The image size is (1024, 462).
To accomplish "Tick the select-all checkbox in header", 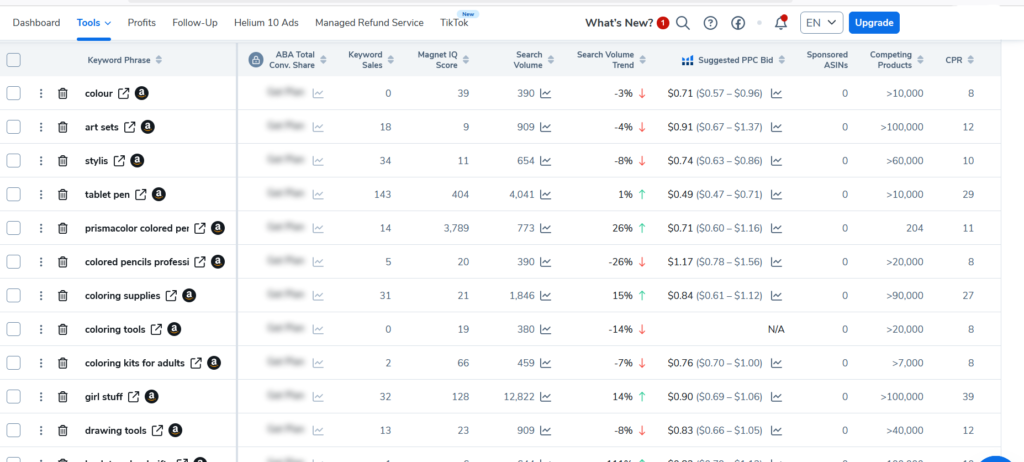I will pyautogui.click(x=14, y=60).
